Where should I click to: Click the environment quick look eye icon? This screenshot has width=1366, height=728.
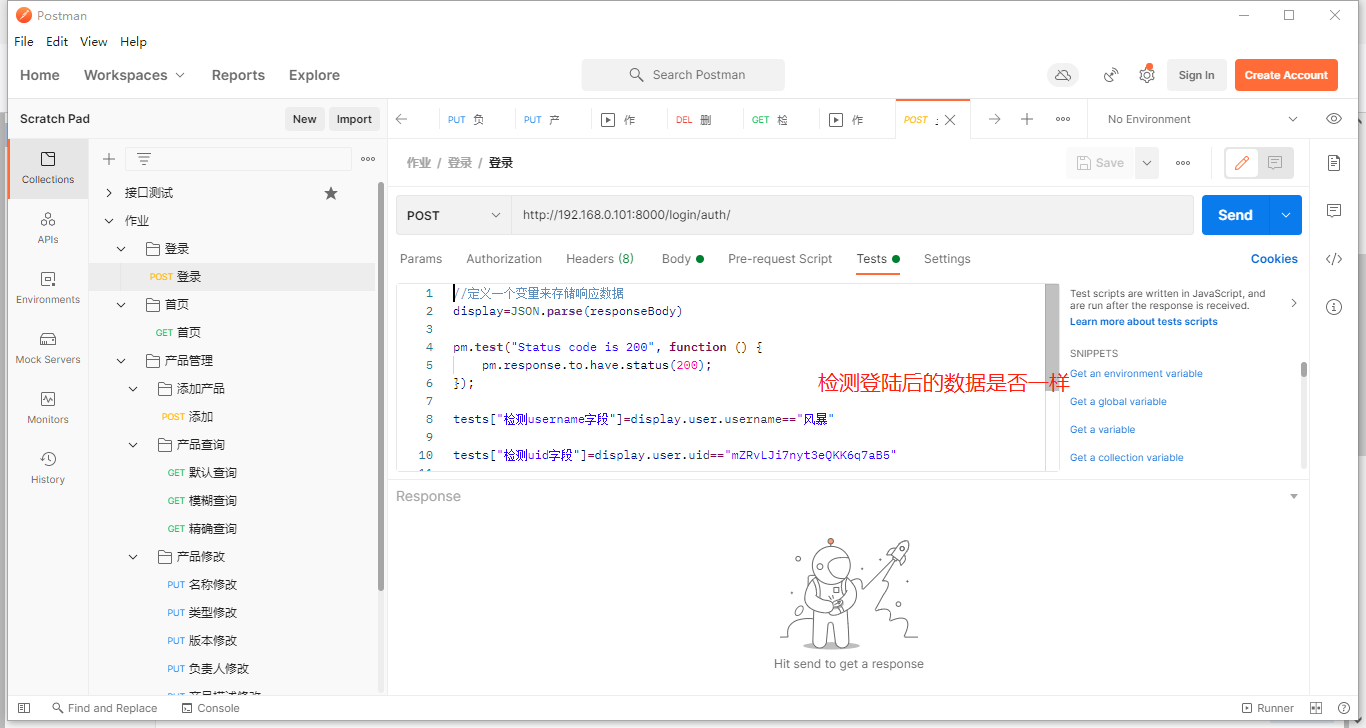(x=1334, y=119)
